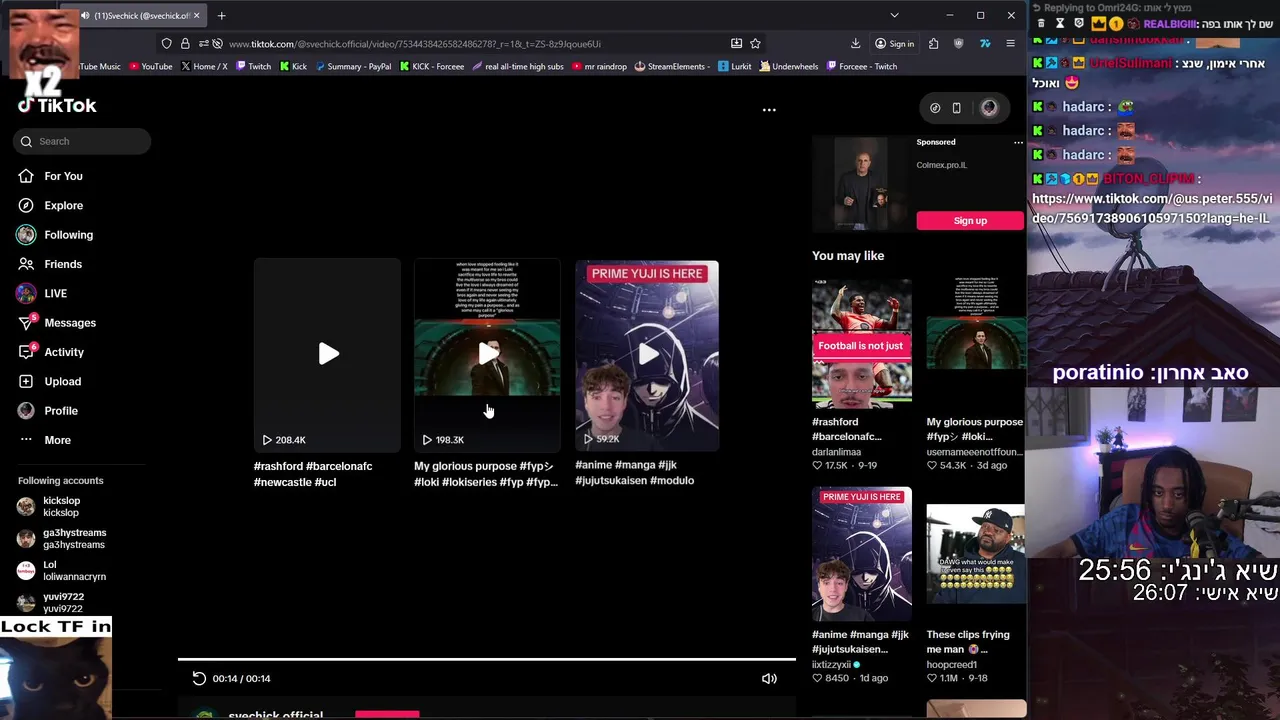
Task: Open the Summary - PayPal bookmark
Action: pos(353,66)
